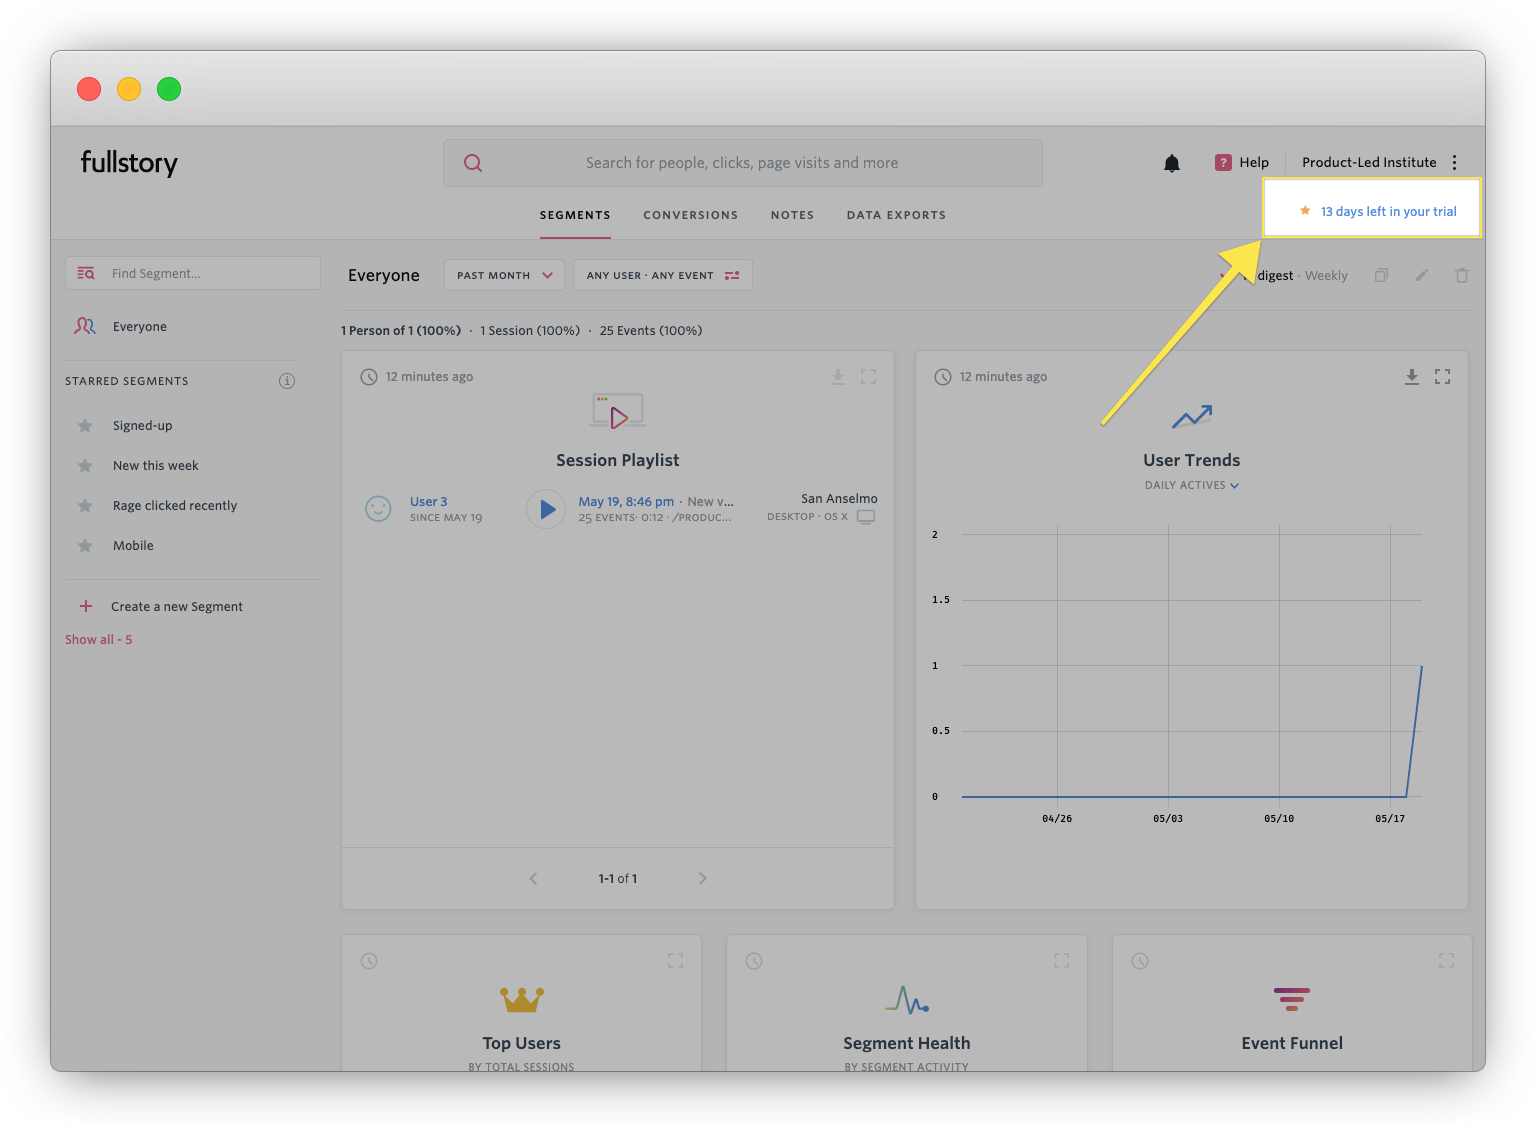Screen dimensions: 1536x1122
Task: Toggle star on Signed-up segment
Action: 86,426
